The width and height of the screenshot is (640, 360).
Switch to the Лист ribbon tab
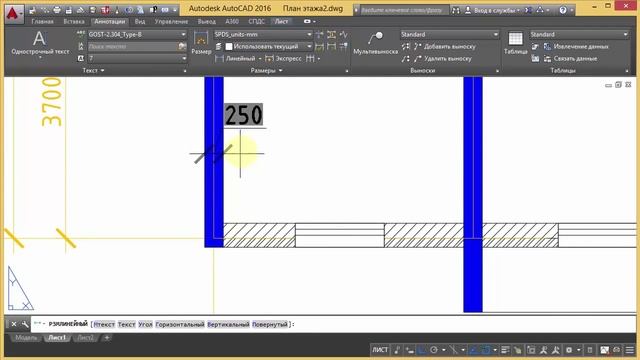pos(281,21)
